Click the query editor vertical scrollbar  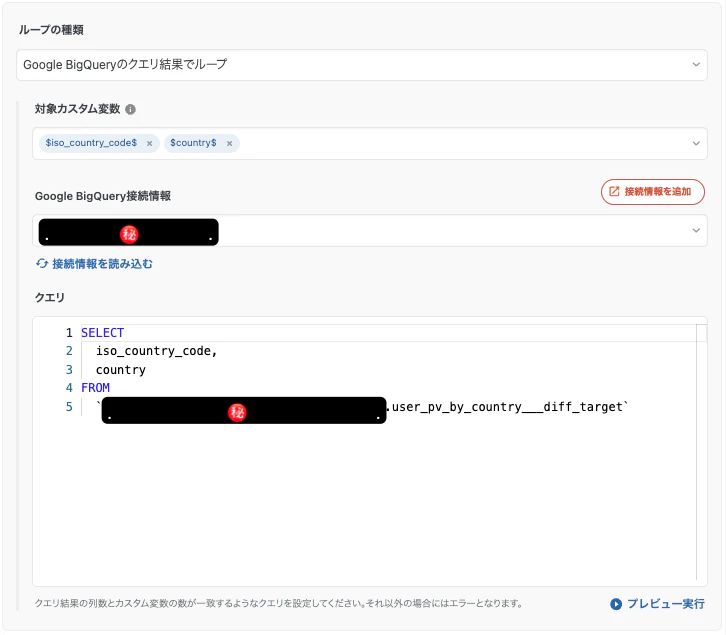[x=701, y=452]
